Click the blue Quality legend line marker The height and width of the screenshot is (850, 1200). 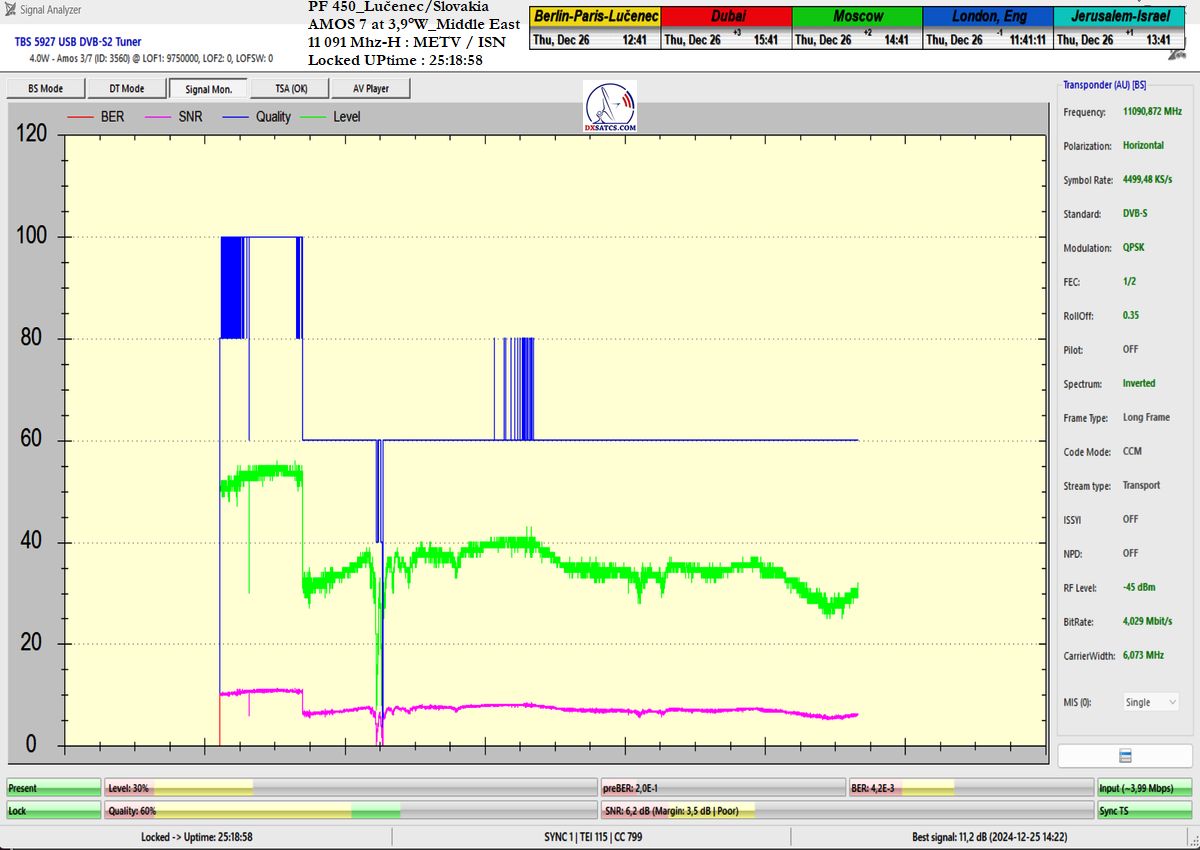click(x=236, y=117)
